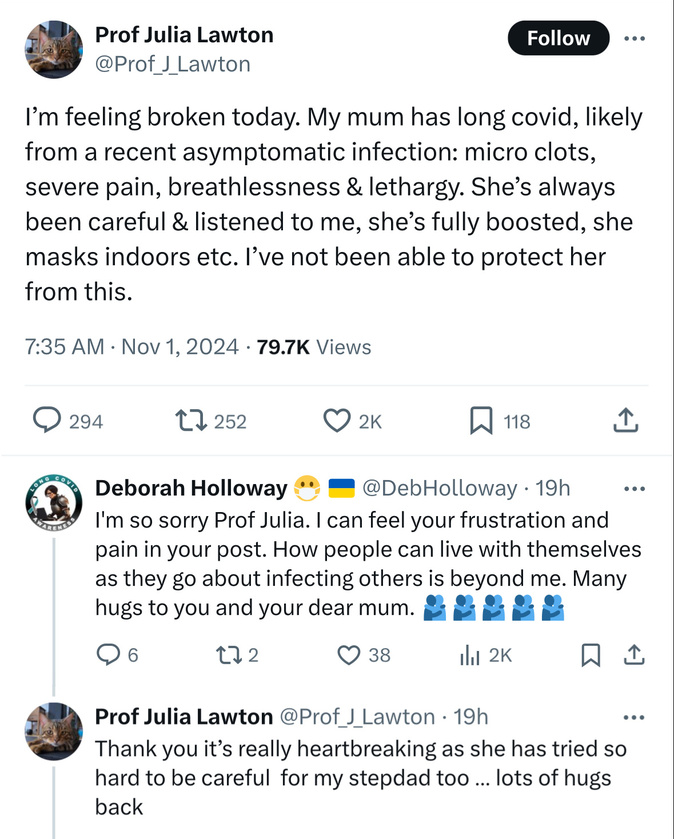Open more options on Julia's thank you reply
The height and width of the screenshot is (839, 674).
click(634, 716)
